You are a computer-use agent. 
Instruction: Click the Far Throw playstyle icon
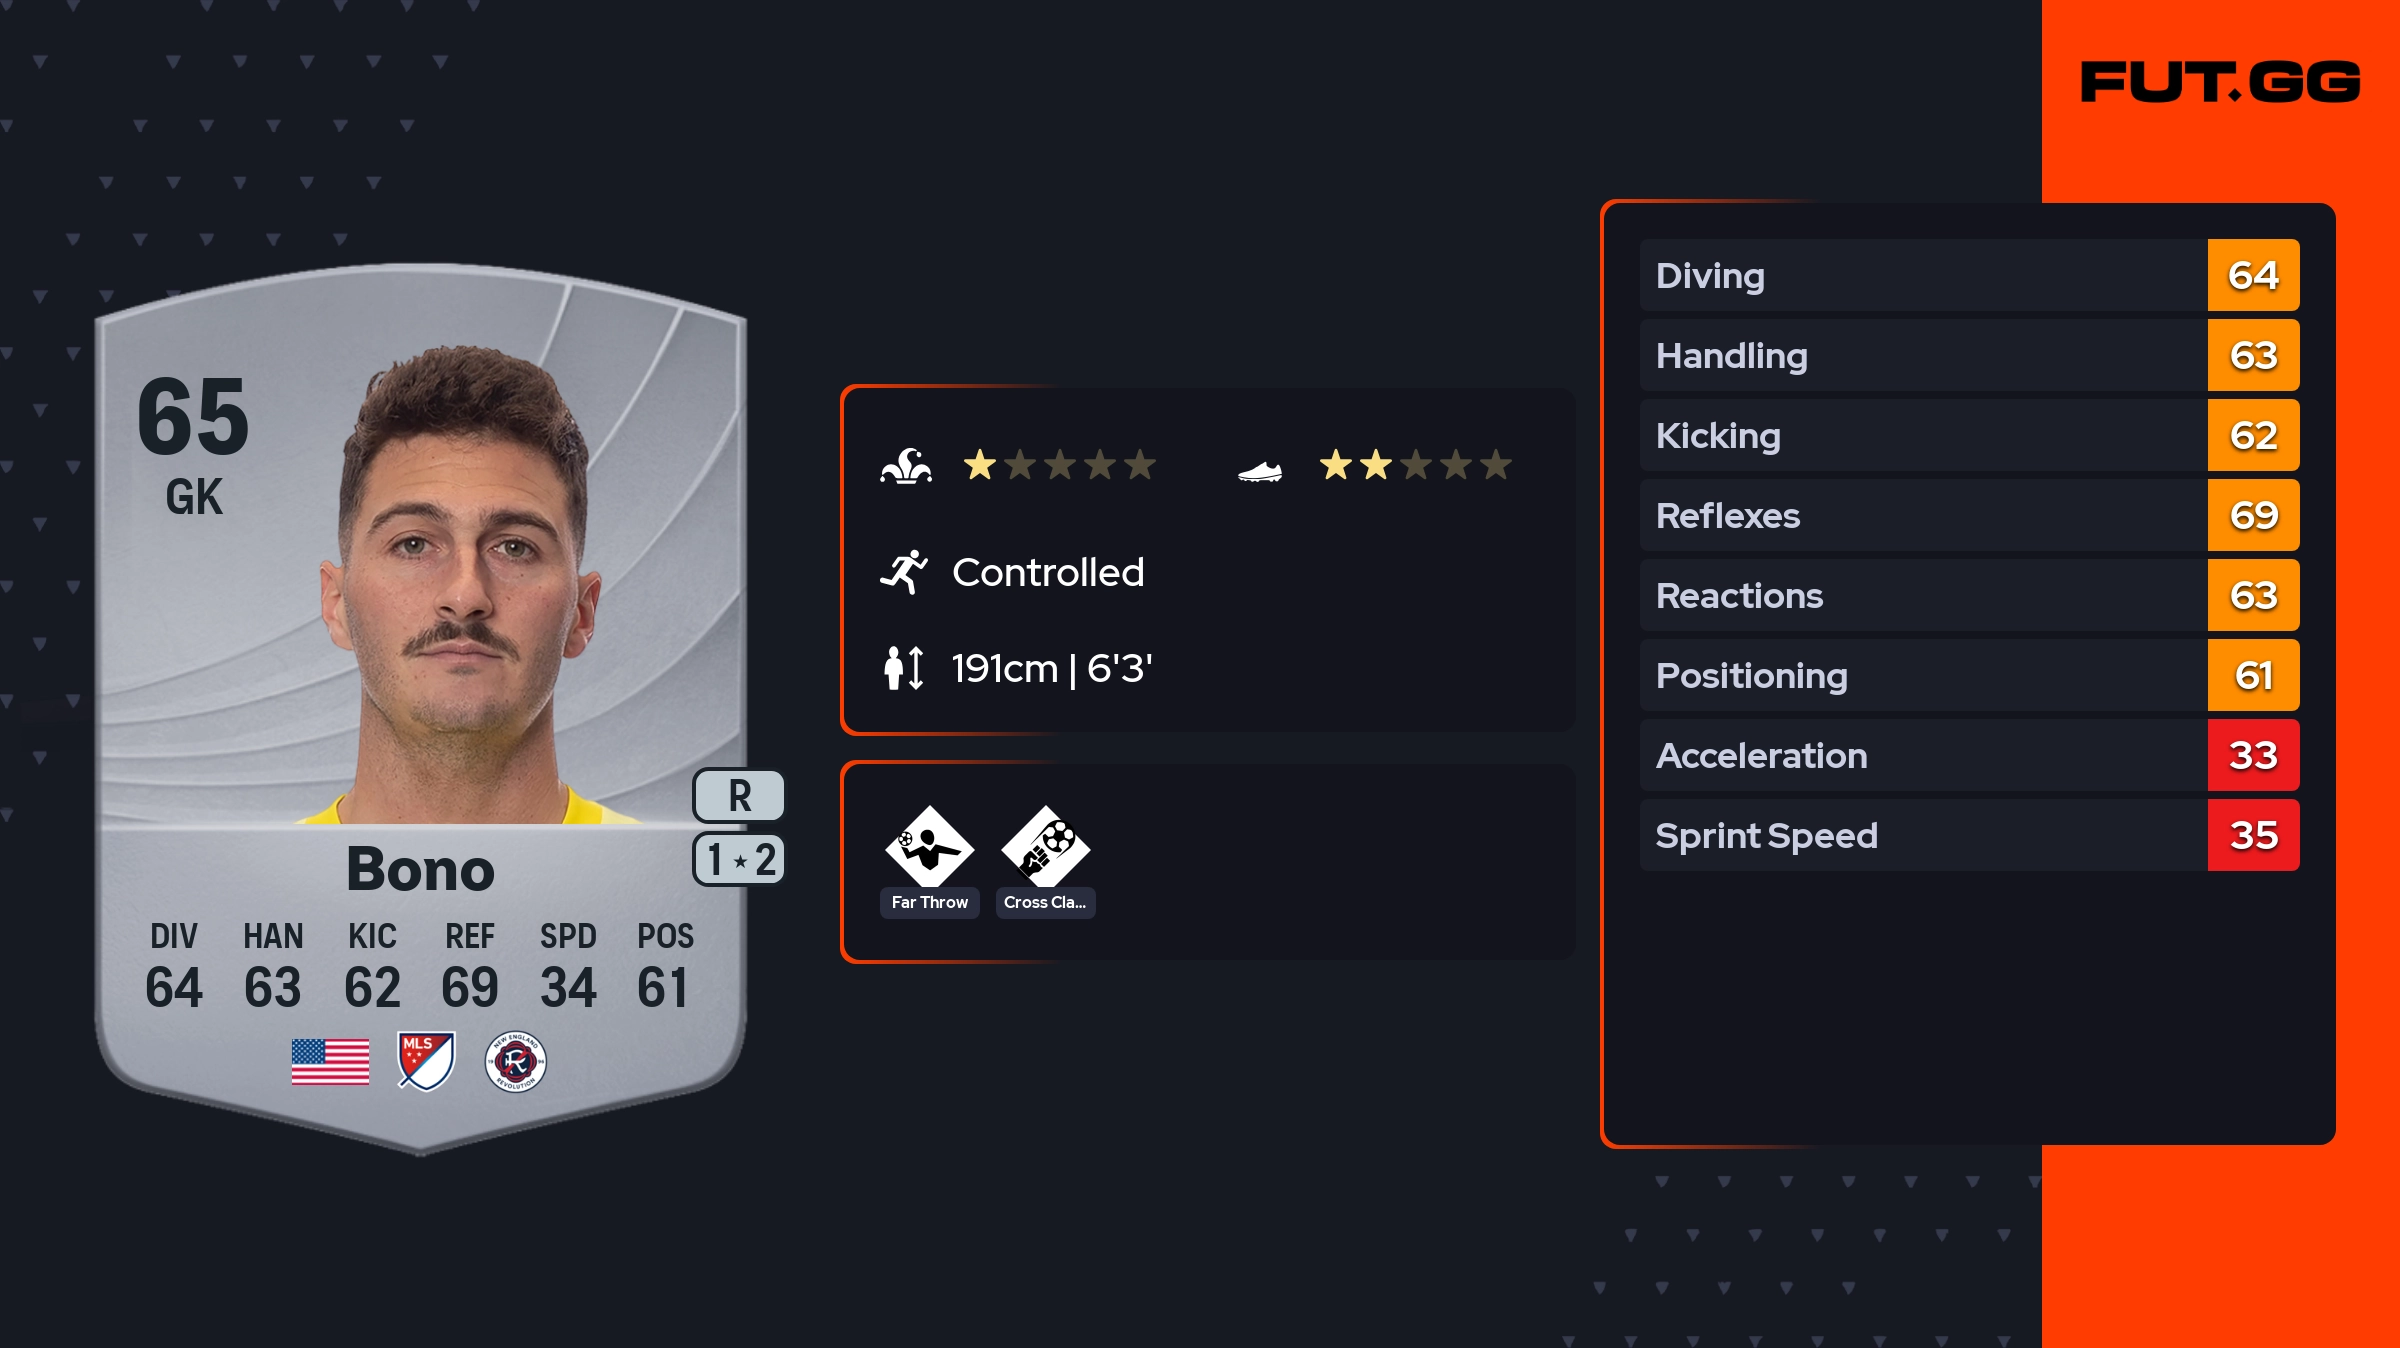929,847
